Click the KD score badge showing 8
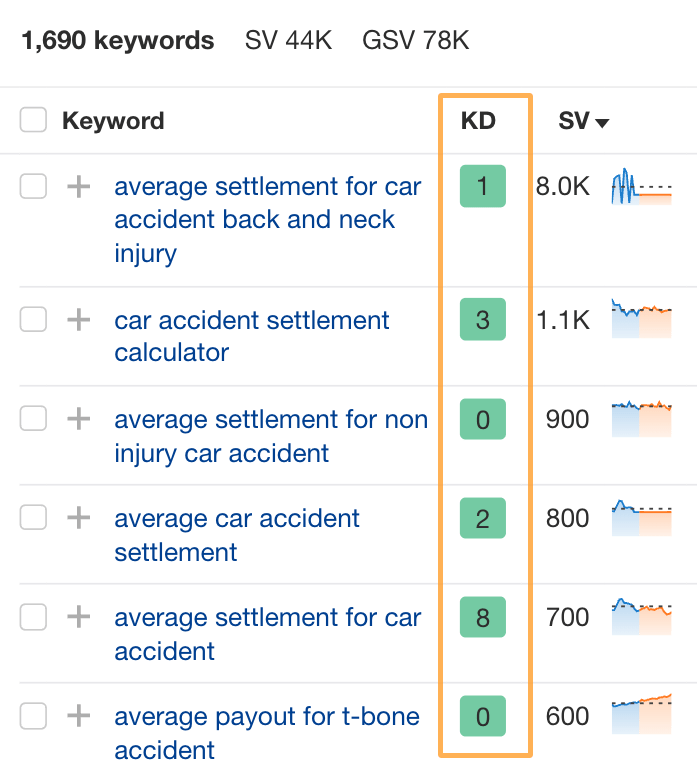The height and width of the screenshot is (776, 700). [483, 617]
